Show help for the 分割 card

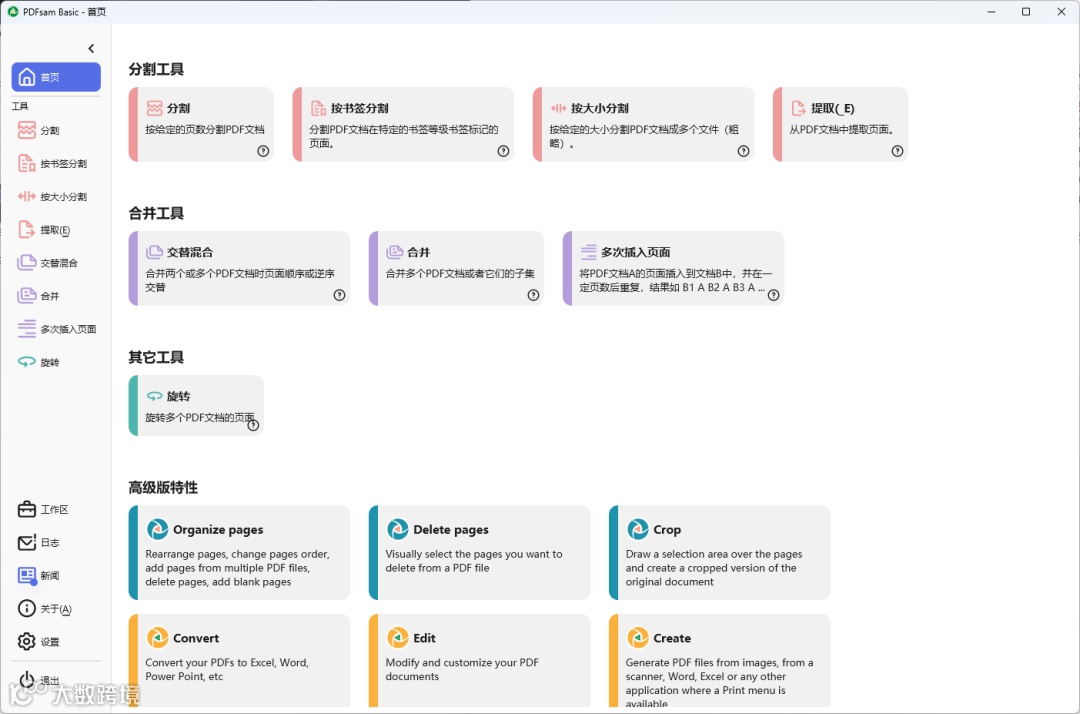[x=263, y=151]
